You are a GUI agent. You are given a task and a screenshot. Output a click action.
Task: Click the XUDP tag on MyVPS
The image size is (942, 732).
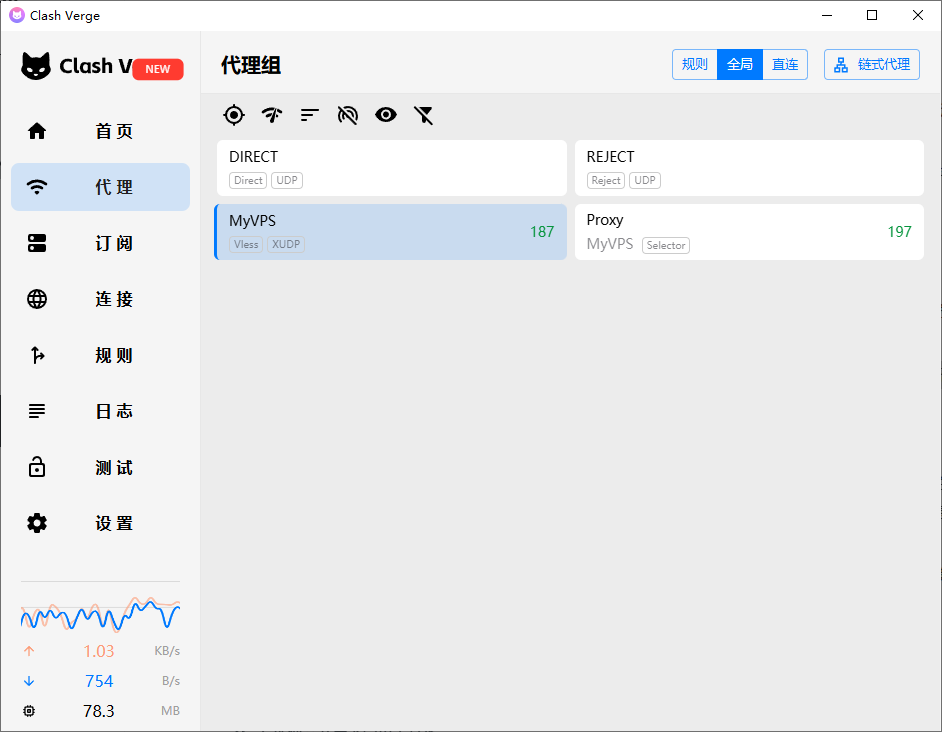(286, 245)
